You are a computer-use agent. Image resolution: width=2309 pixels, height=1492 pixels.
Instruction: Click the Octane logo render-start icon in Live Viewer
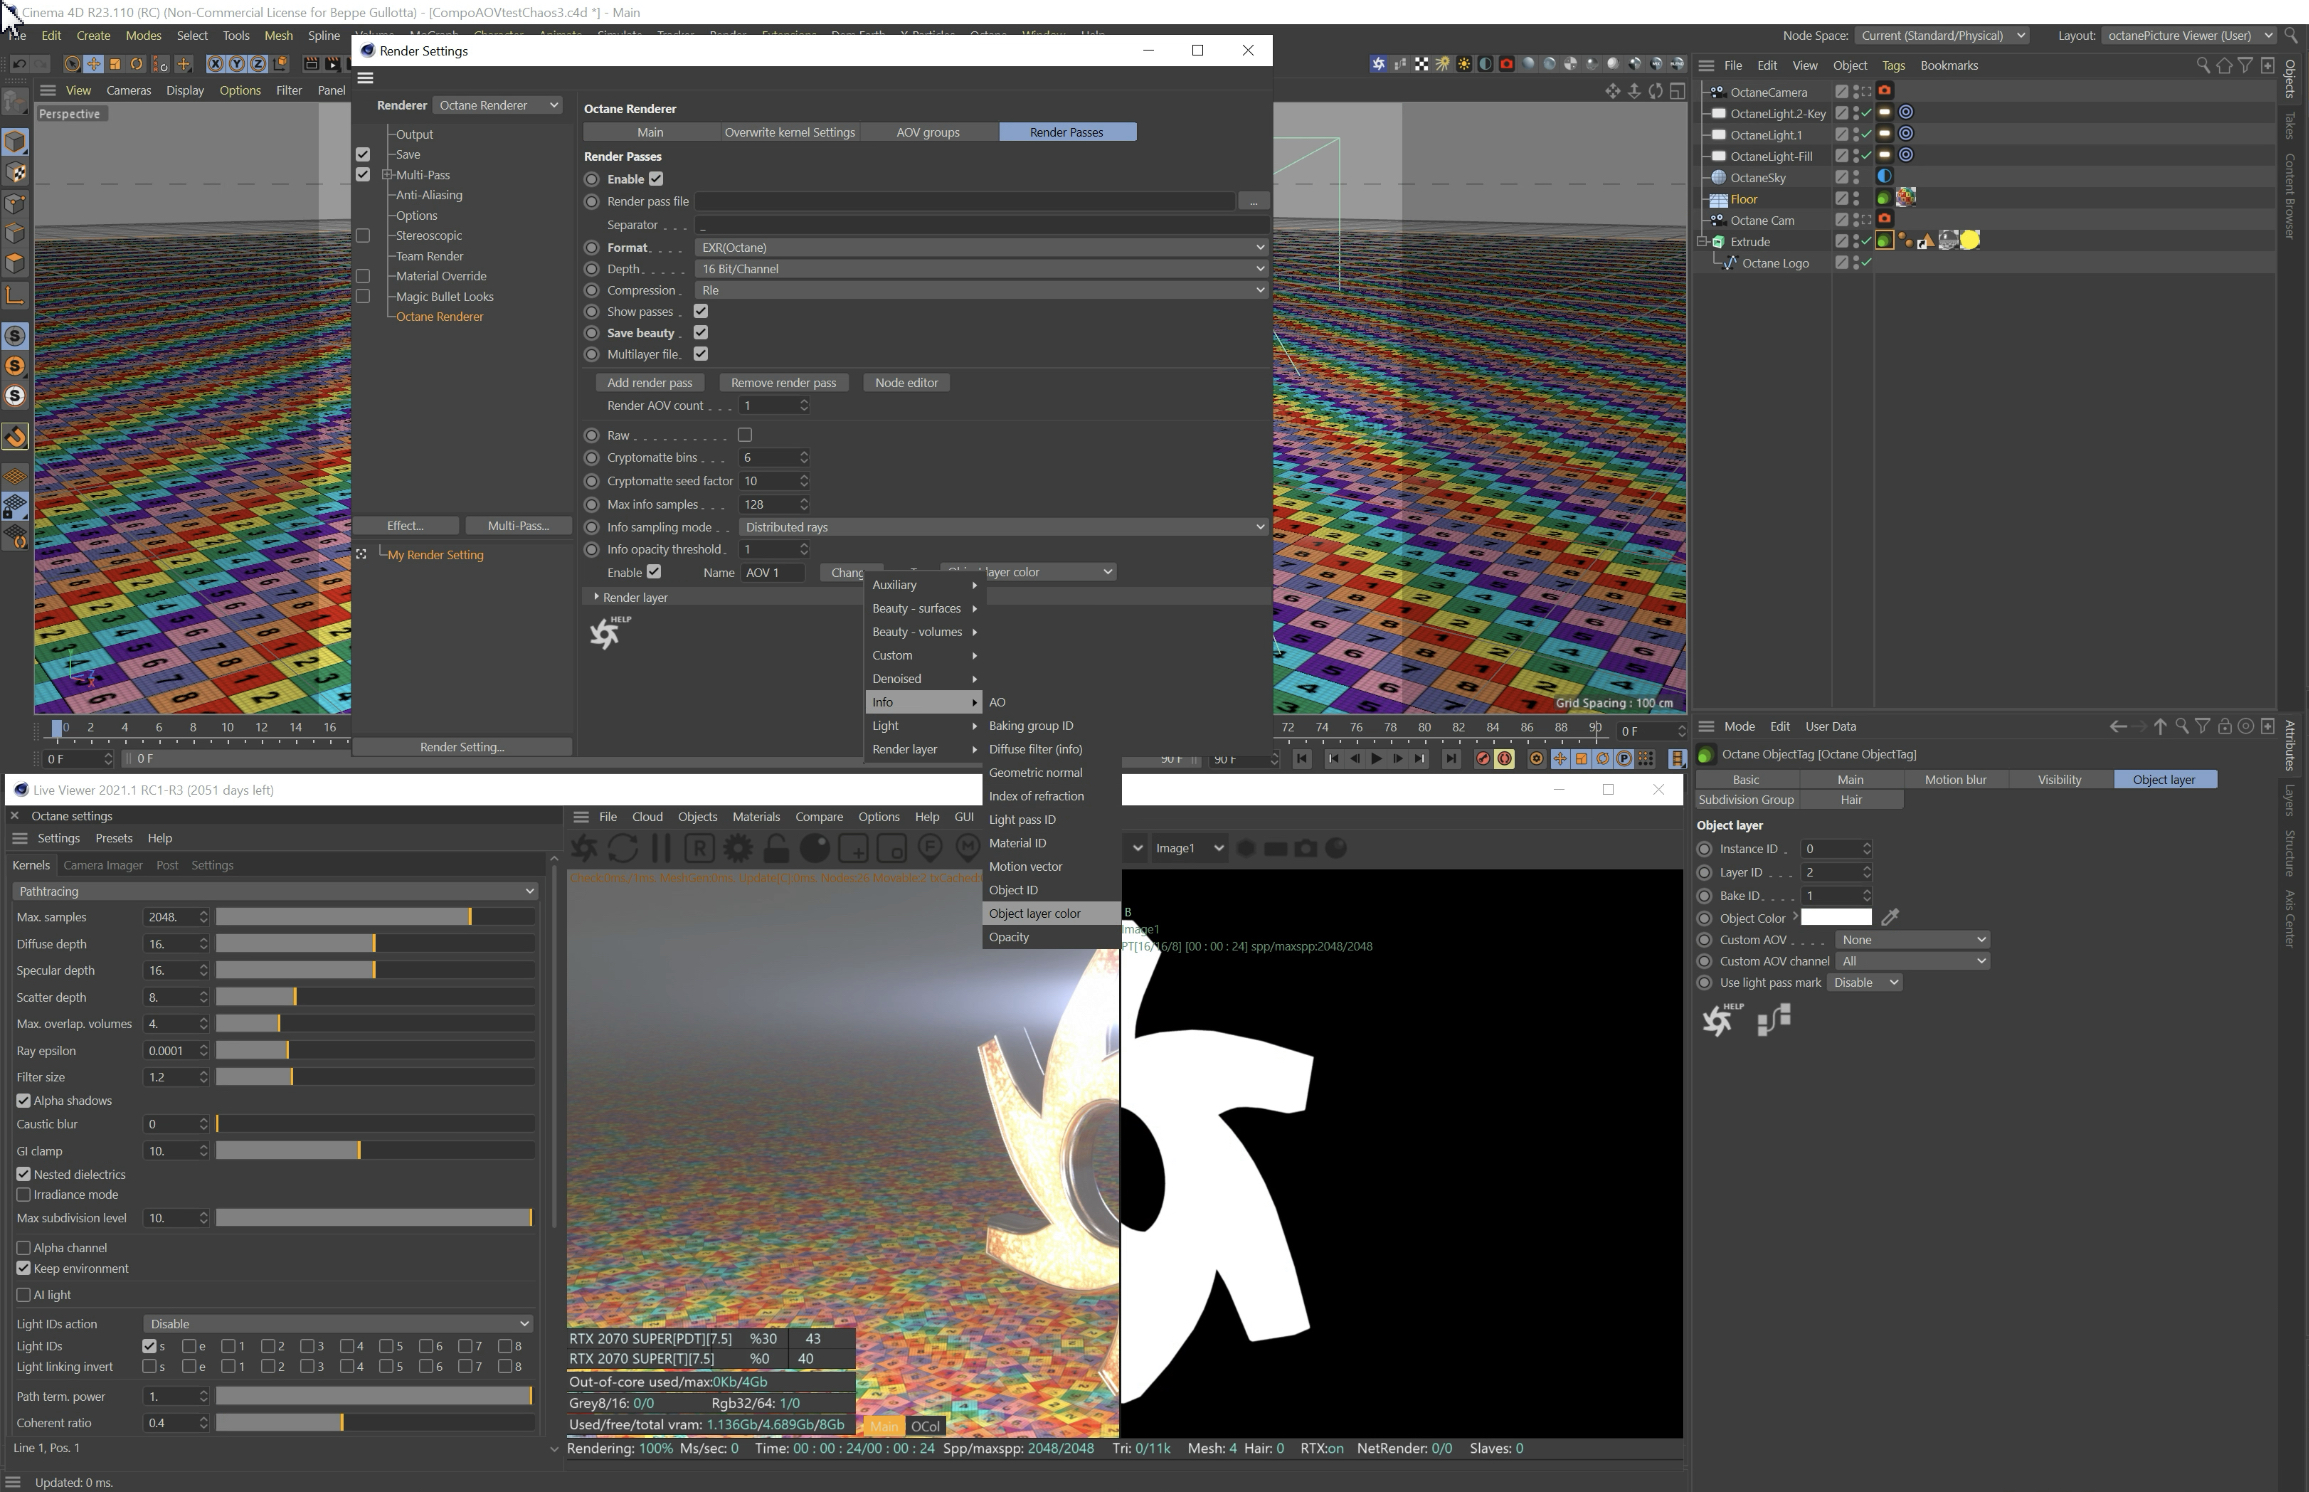584,849
